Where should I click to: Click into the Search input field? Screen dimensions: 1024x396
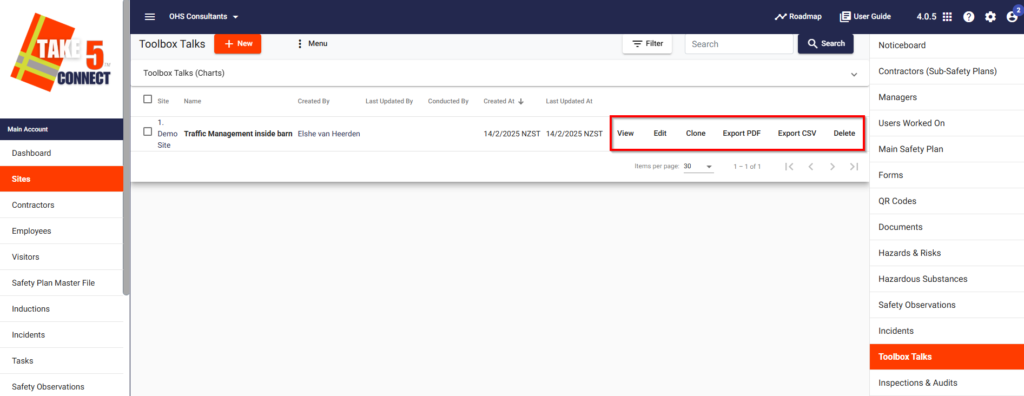coord(739,44)
